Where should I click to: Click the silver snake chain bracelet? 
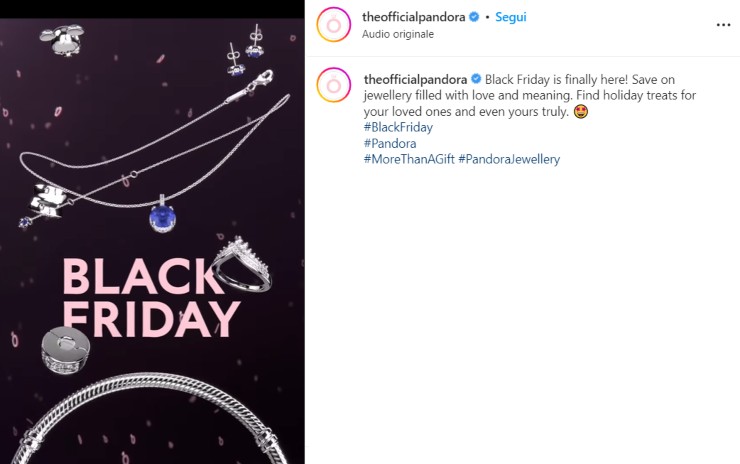coord(149,418)
